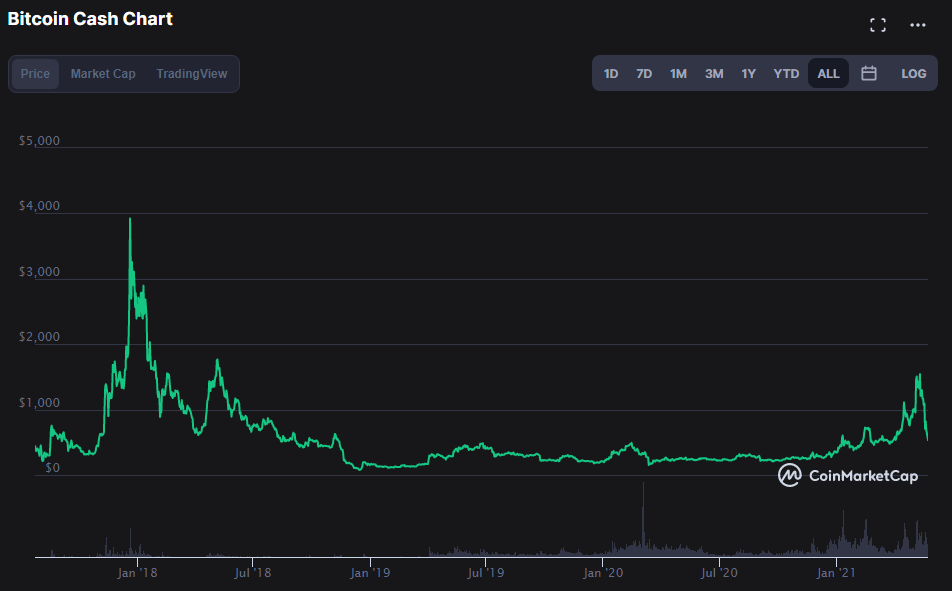Click the $5,000 y-axis label
This screenshot has width=952, height=591.
click(x=39, y=141)
